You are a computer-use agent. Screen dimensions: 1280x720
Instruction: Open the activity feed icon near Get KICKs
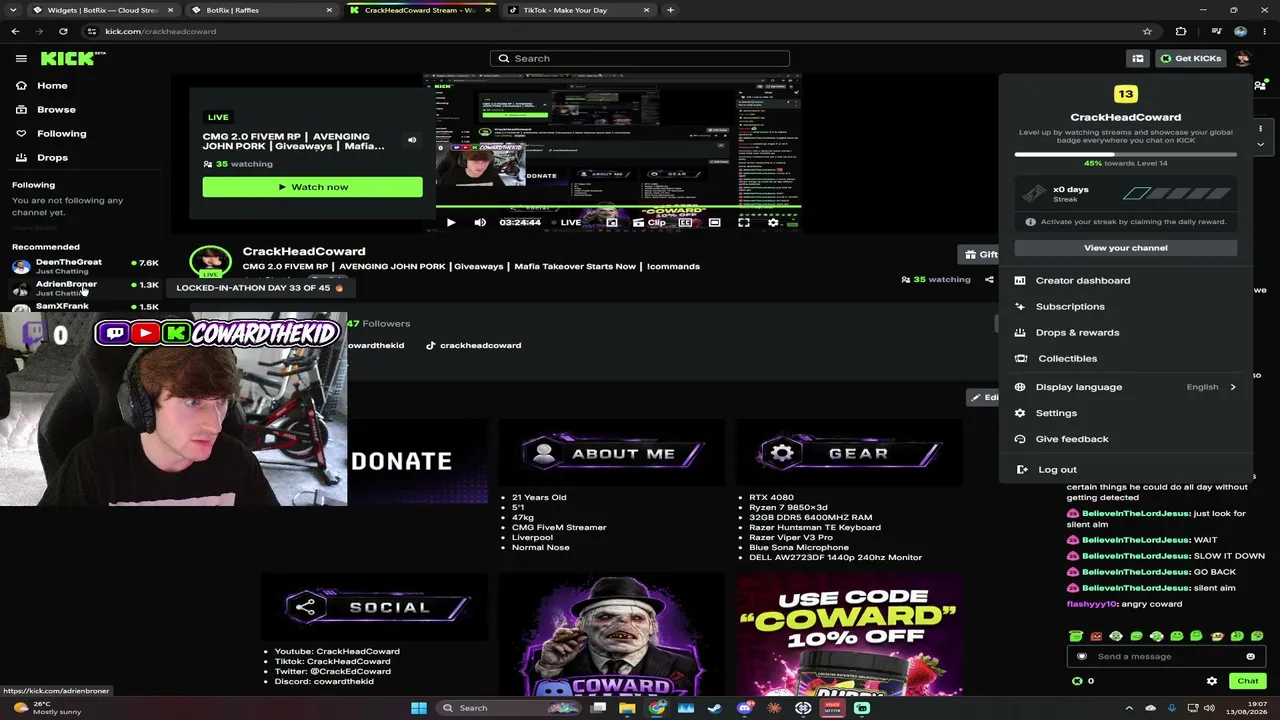[1137, 58]
